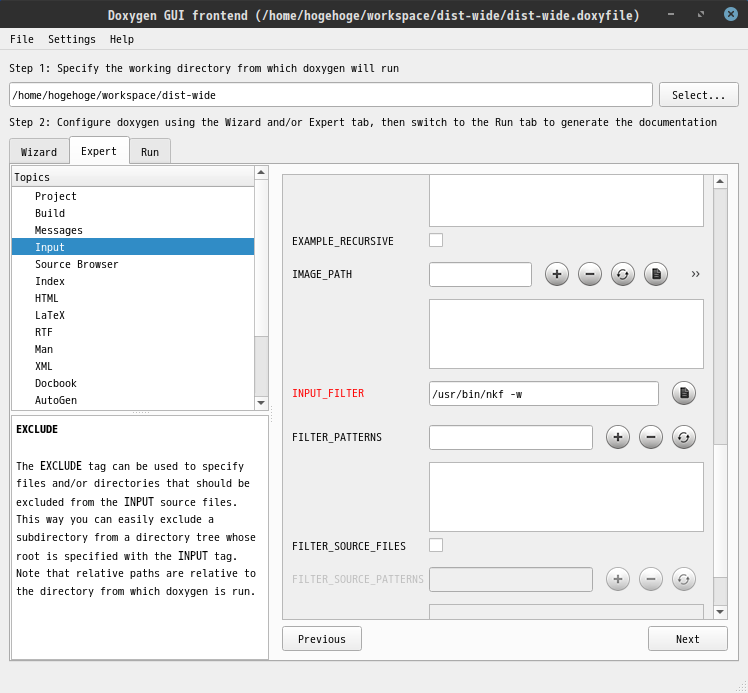The height and width of the screenshot is (693, 748).
Task: Switch to the Expert tab
Action: pos(99,151)
